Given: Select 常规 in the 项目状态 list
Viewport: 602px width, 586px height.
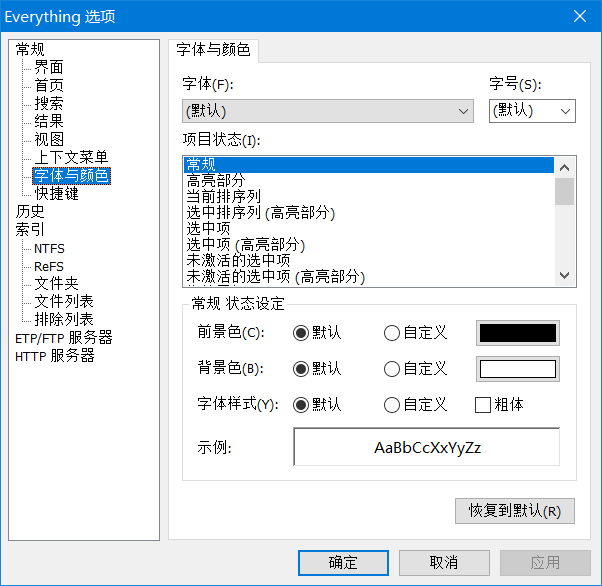Looking at the screenshot, I should tap(369, 165).
